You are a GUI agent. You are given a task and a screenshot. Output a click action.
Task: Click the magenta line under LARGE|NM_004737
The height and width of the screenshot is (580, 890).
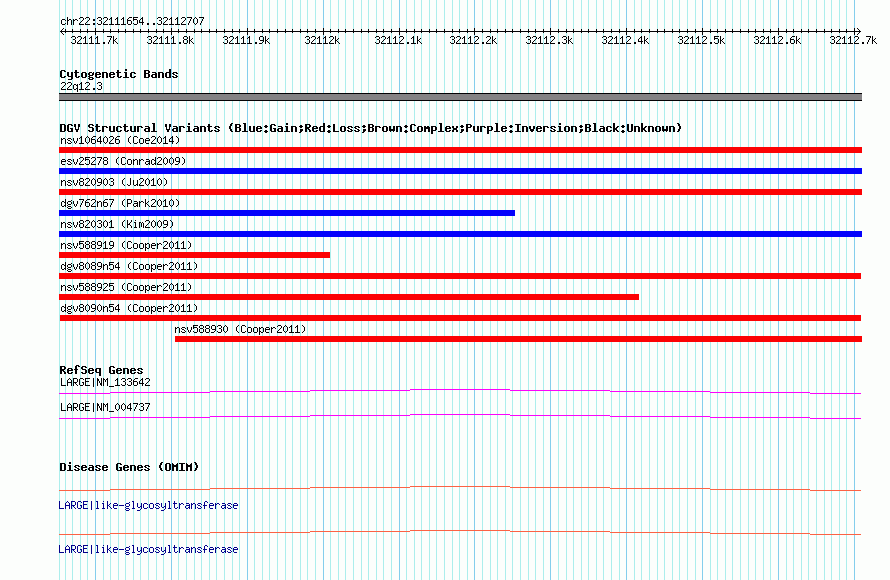tap(460, 417)
